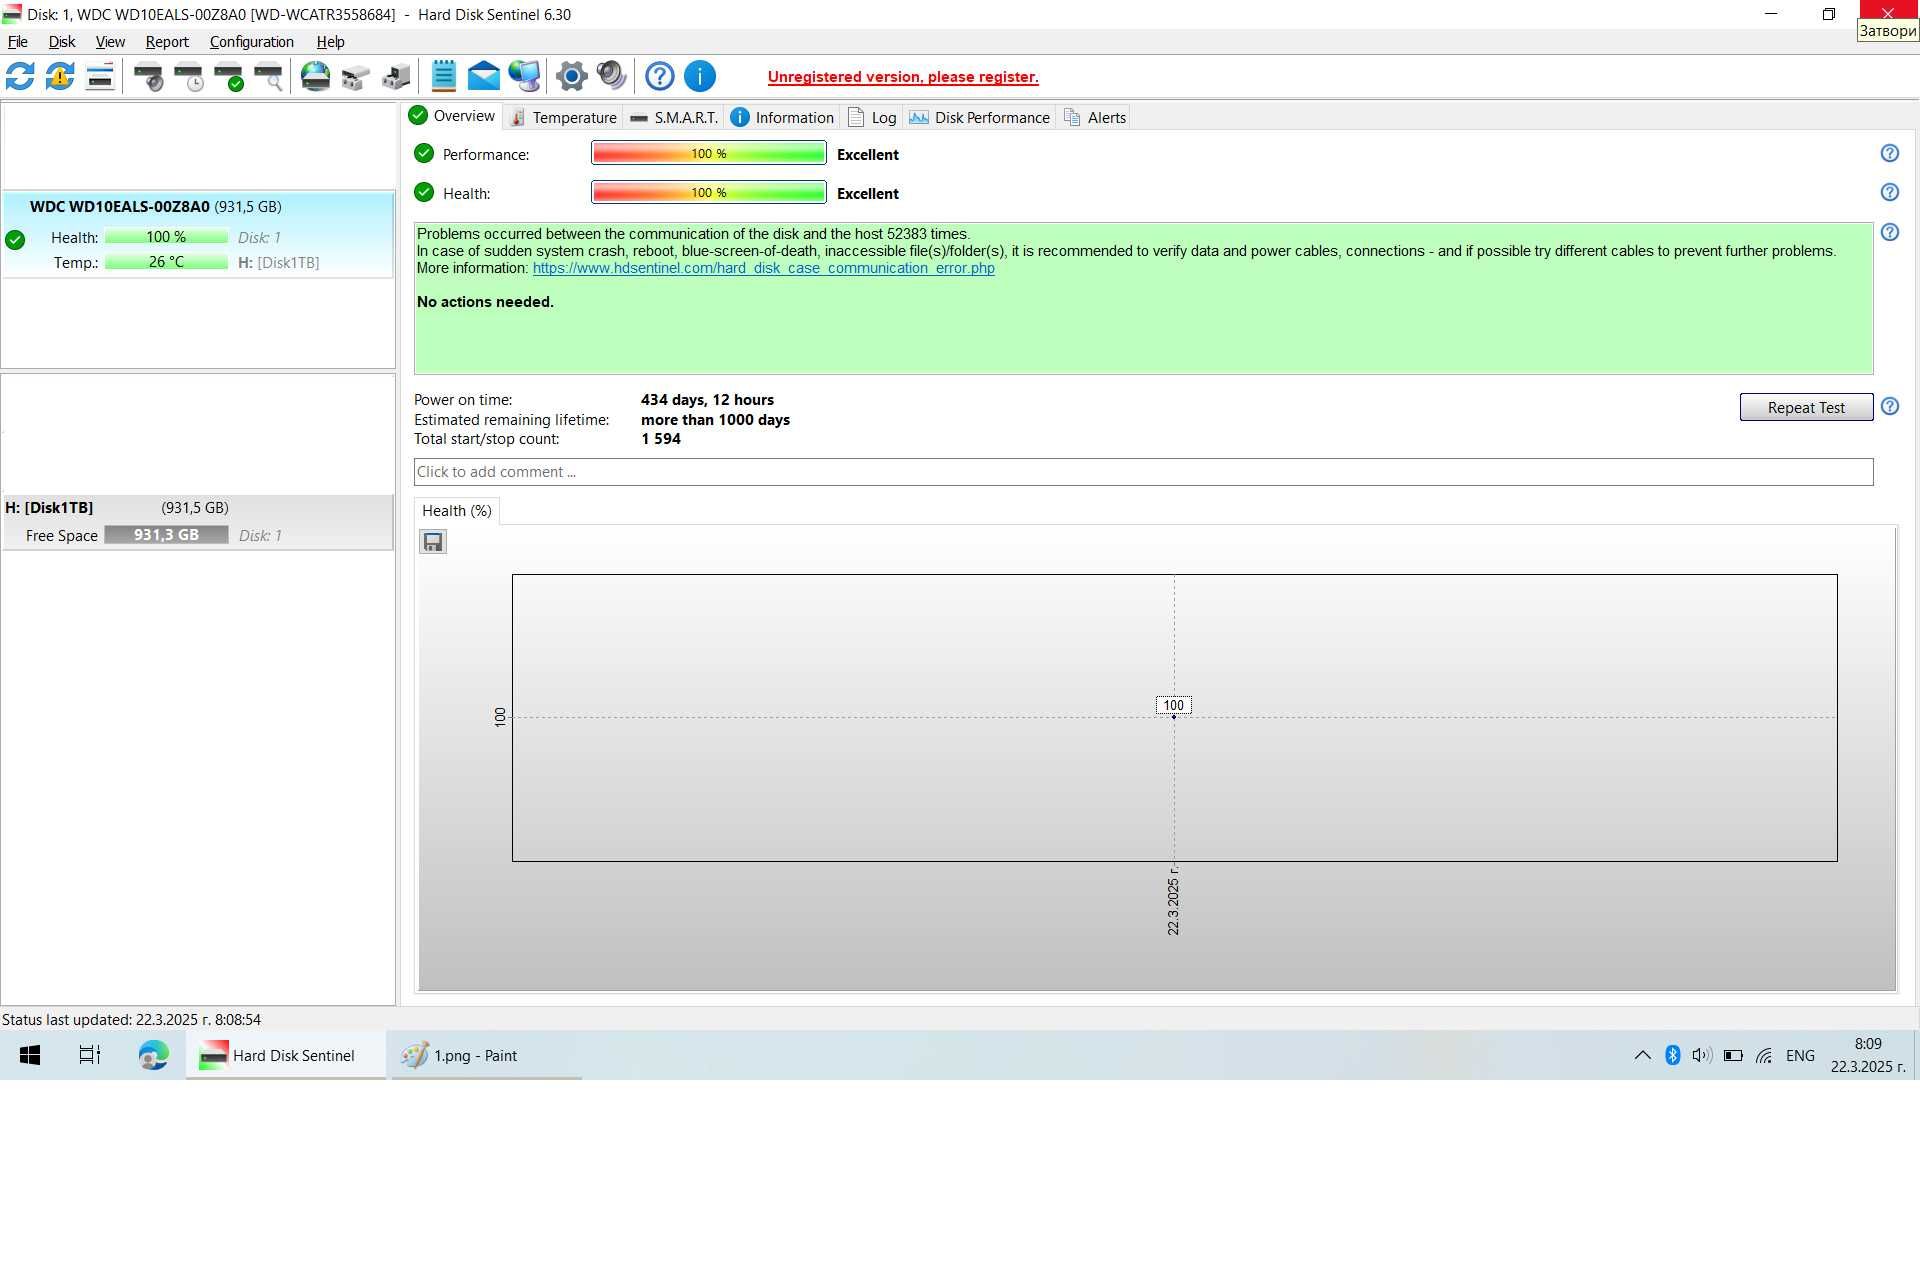Click the globe and monitor network icon

[x=524, y=76]
